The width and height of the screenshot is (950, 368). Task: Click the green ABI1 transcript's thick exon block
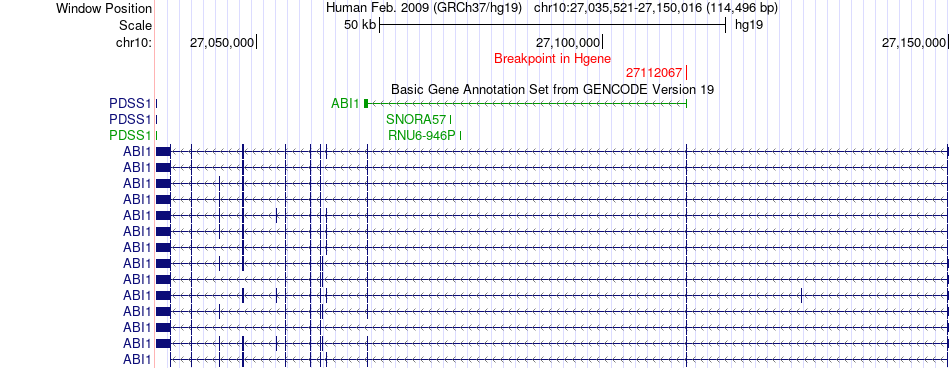pyautogui.click(x=366, y=104)
